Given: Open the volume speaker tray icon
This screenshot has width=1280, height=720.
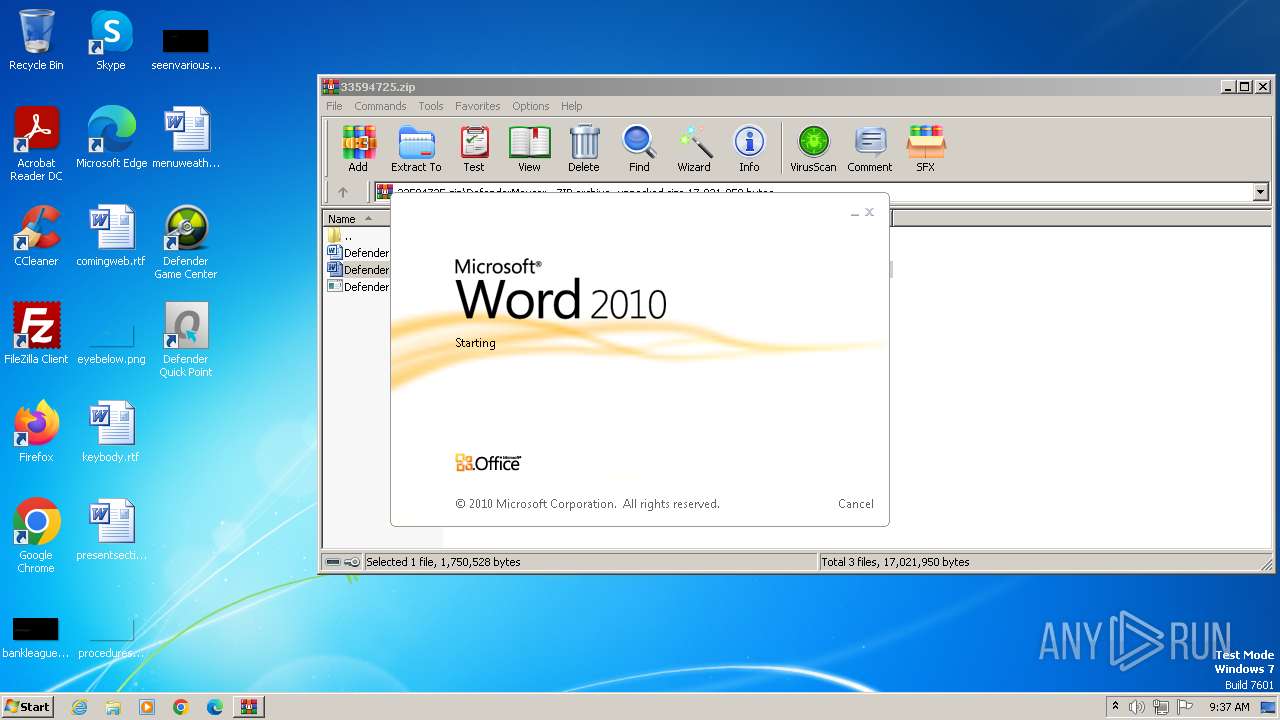Looking at the screenshot, I should click(x=1137, y=707).
